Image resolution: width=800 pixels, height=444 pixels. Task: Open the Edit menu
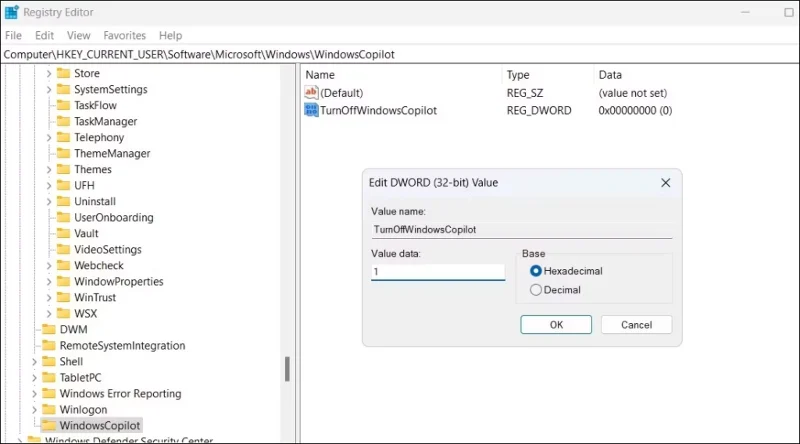(x=44, y=35)
